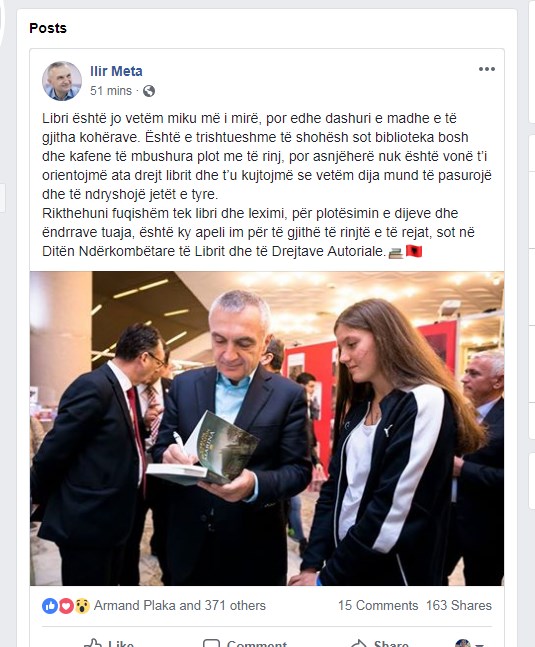The width and height of the screenshot is (535, 647).
Task: Open the Armand Plaka and 371 others list
Action: point(180,605)
